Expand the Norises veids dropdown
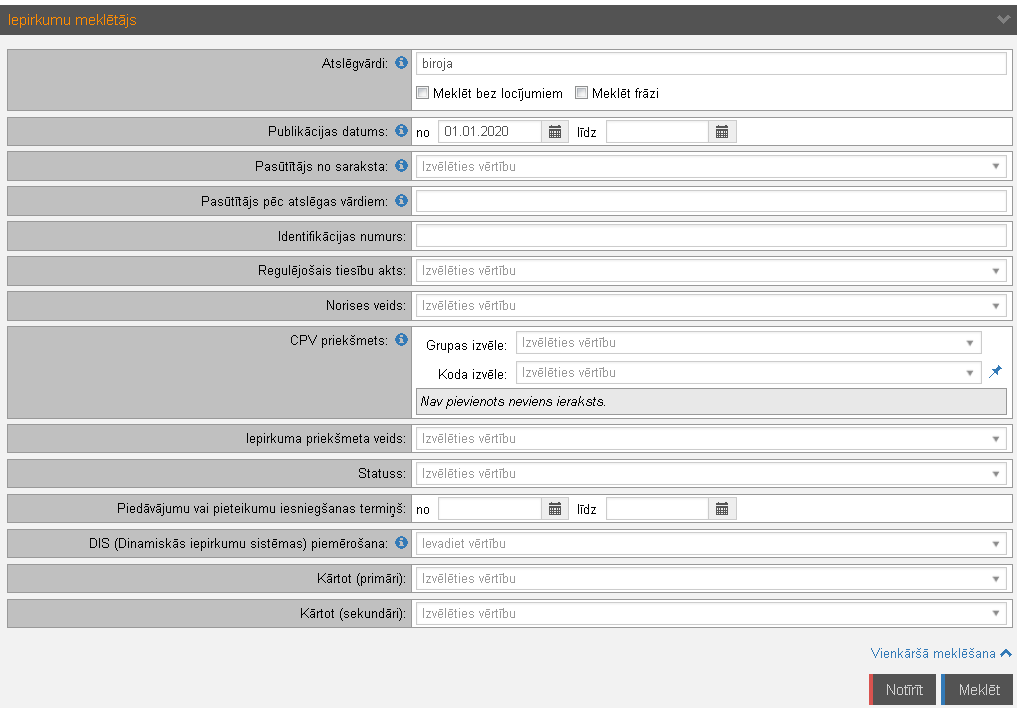This screenshot has width=1017, height=708. coord(710,306)
